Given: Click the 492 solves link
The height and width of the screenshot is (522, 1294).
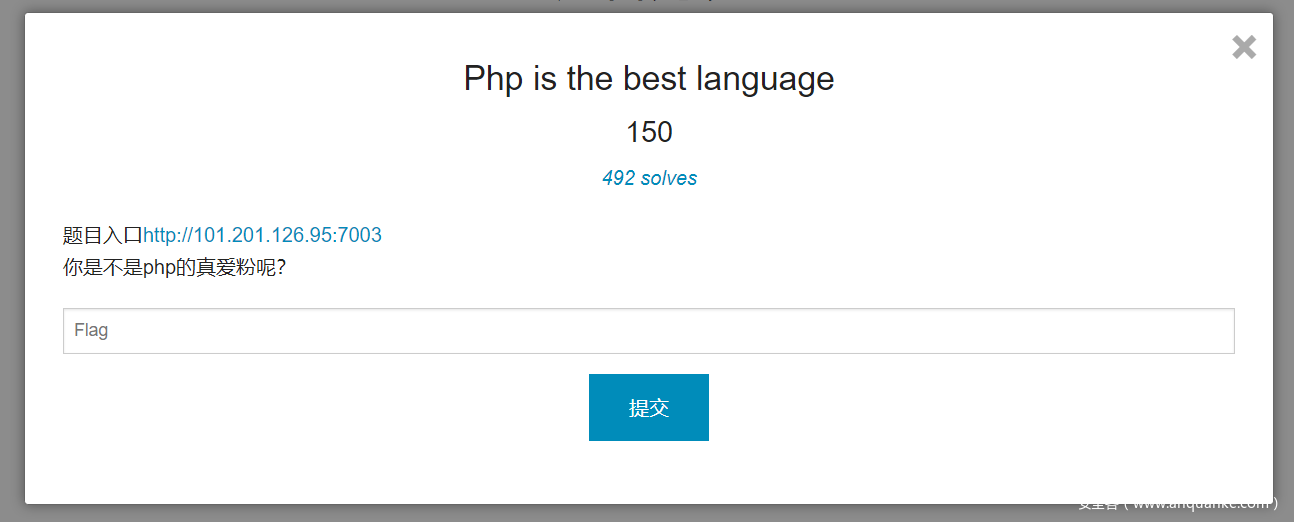Looking at the screenshot, I should (x=649, y=178).
